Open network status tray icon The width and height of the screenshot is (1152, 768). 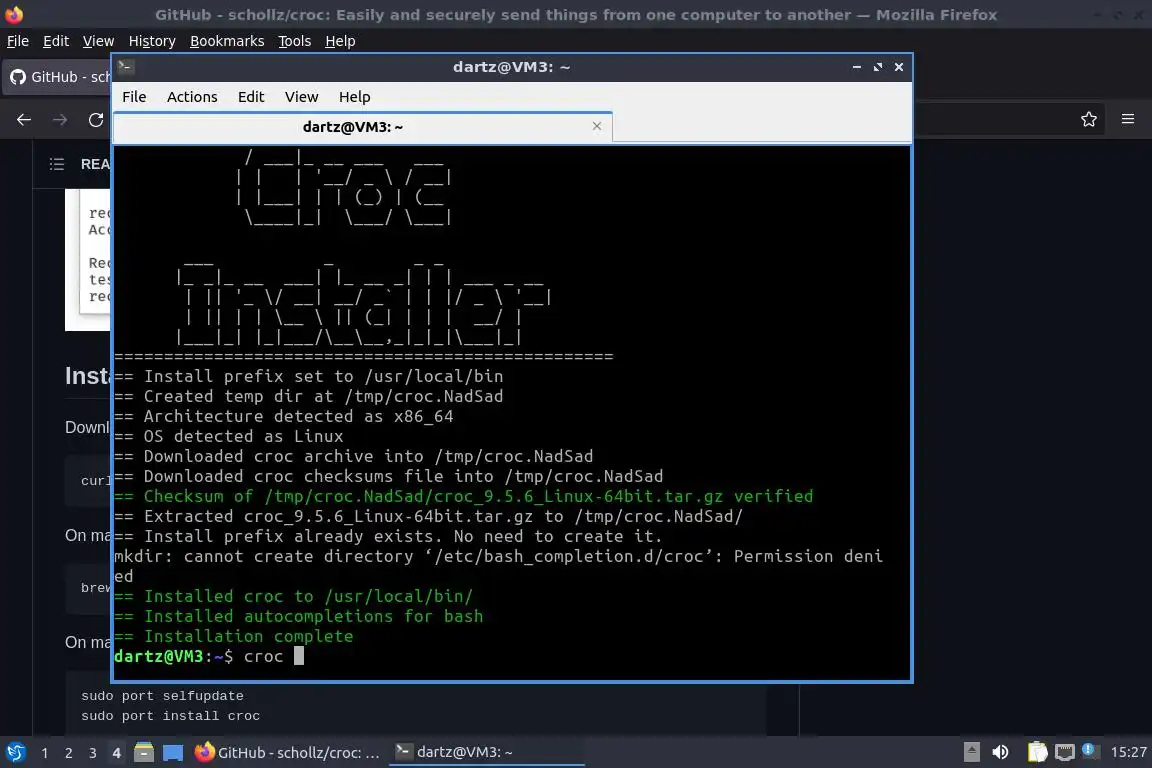tap(1064, 752)
